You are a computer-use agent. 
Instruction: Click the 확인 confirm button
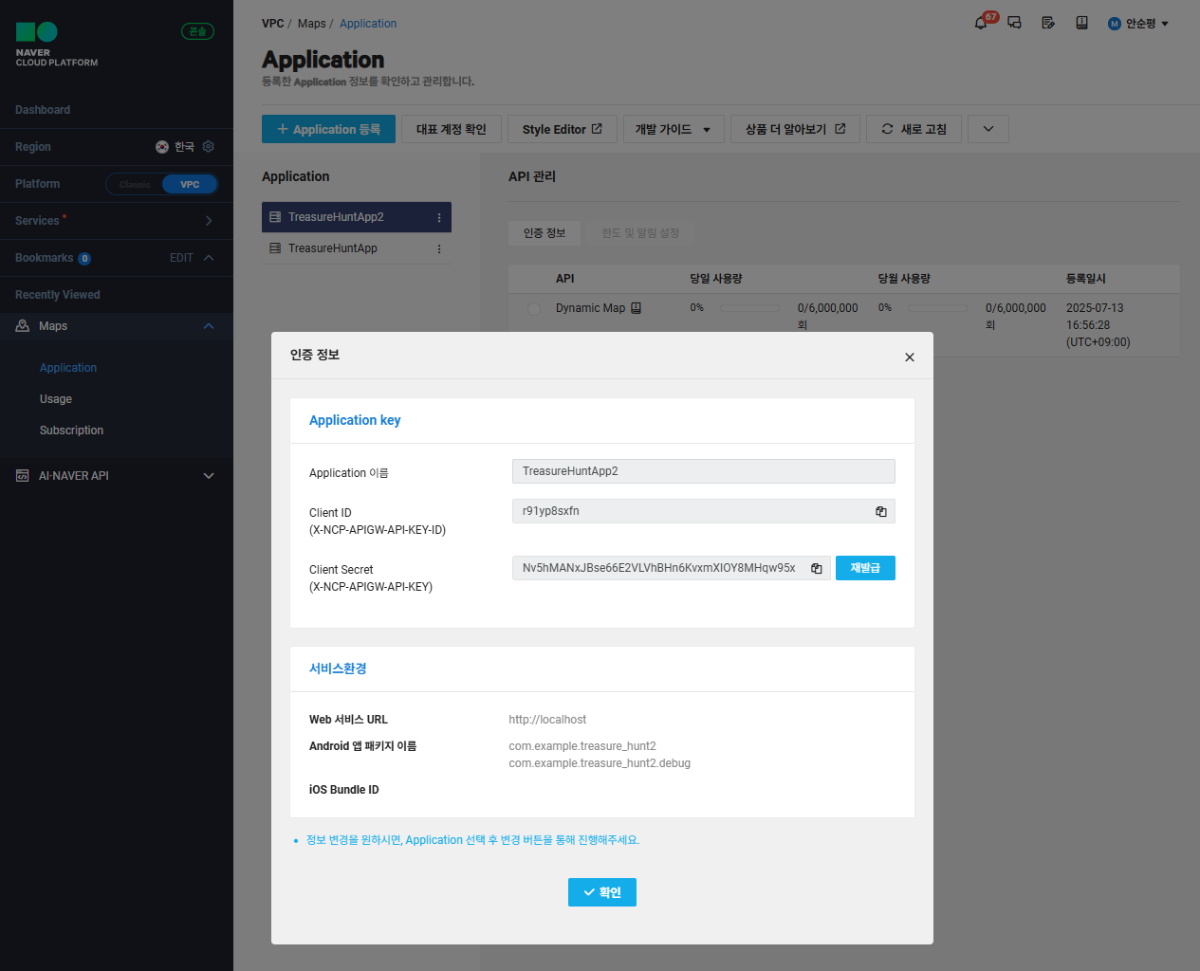[602, 892]
